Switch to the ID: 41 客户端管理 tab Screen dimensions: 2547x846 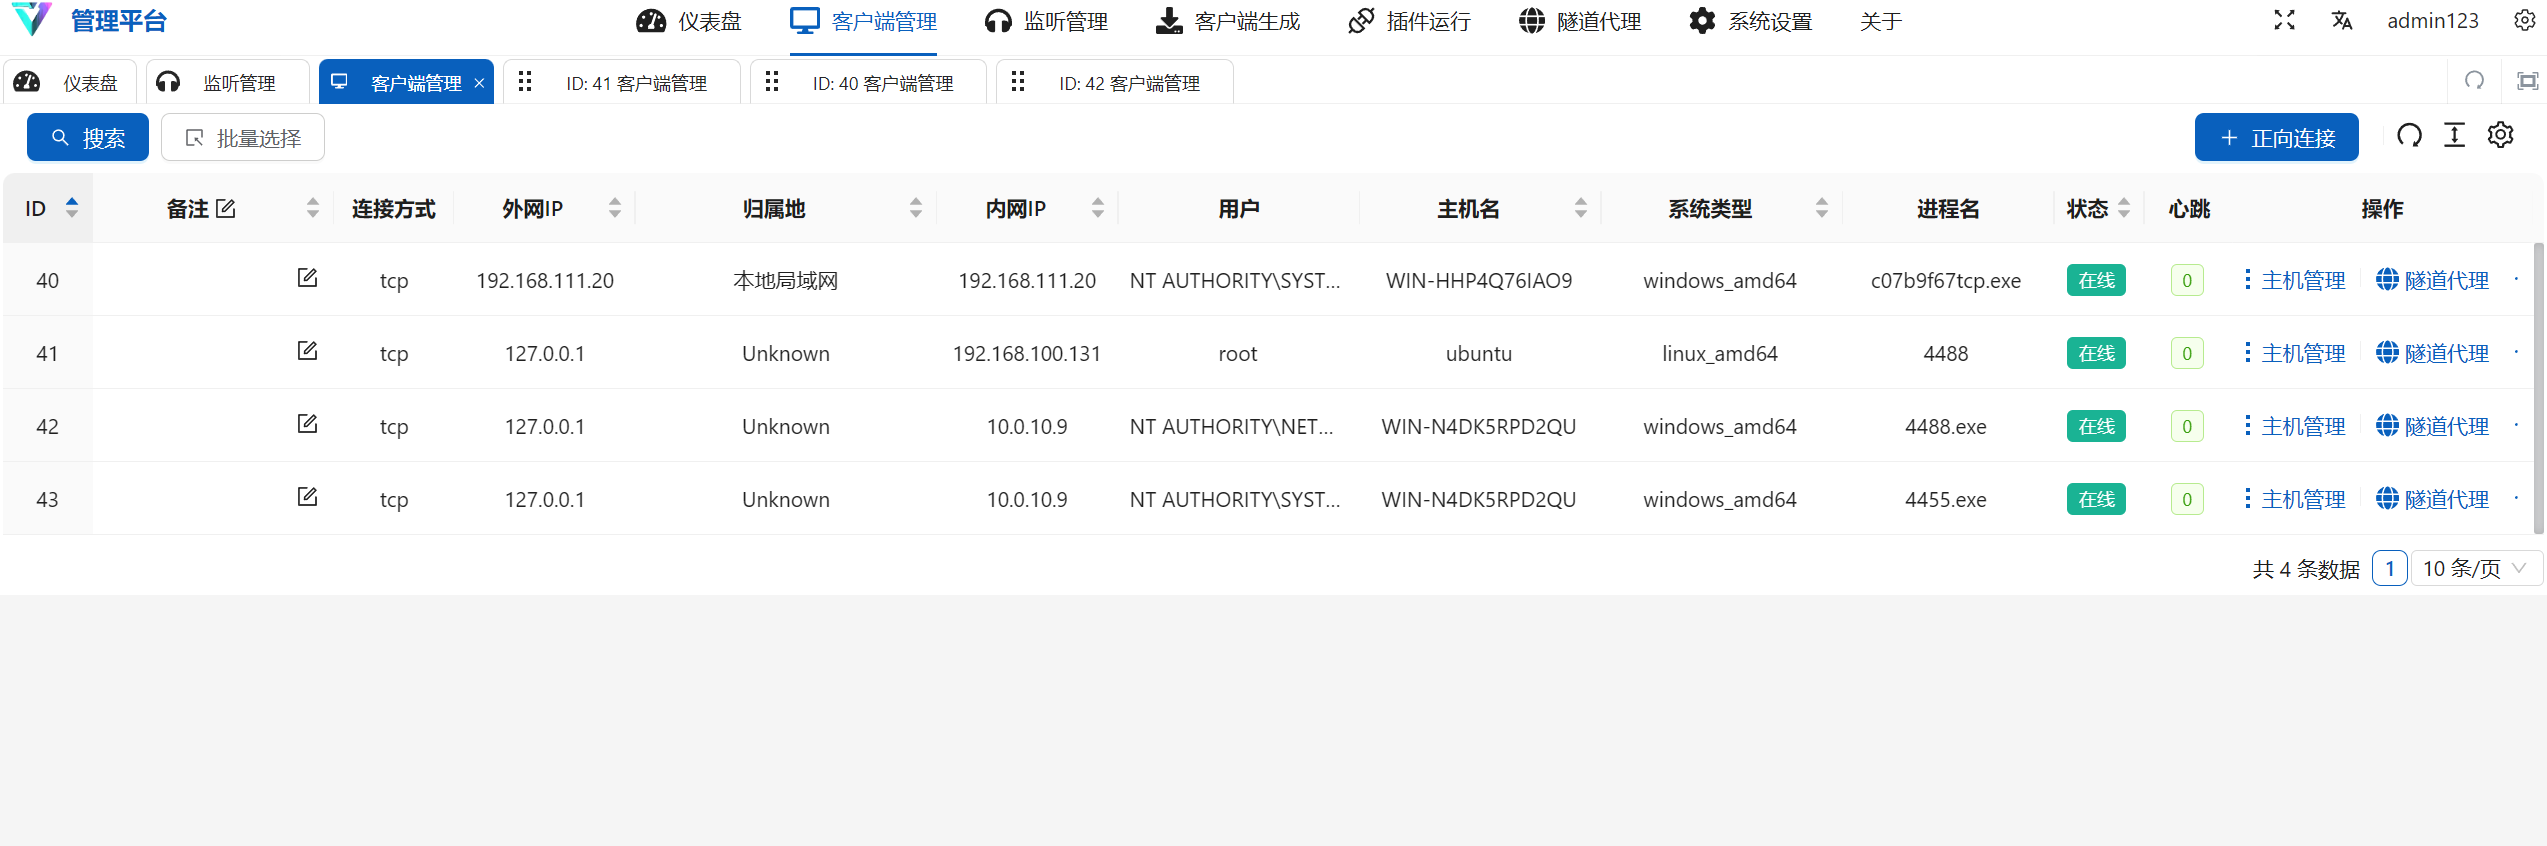[x=621, y=82]
